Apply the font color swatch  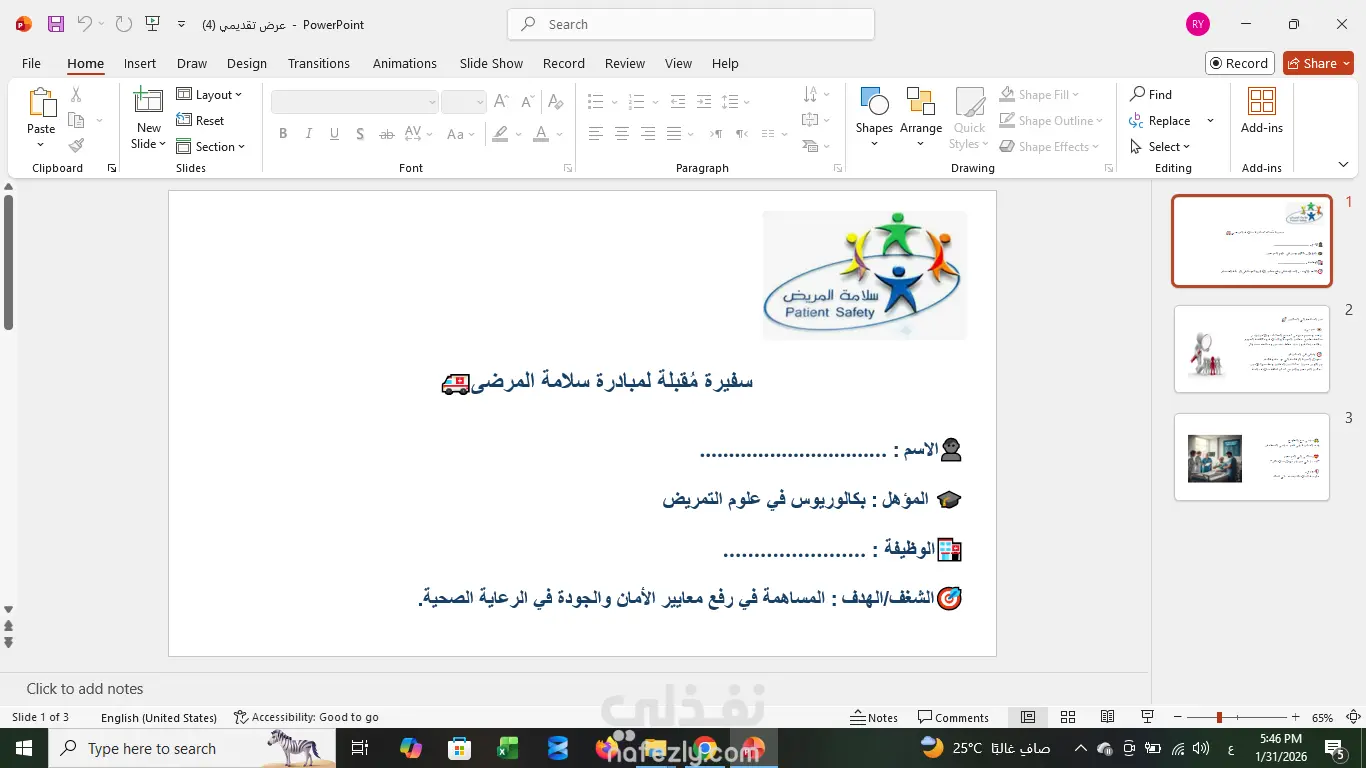(541, 134)
